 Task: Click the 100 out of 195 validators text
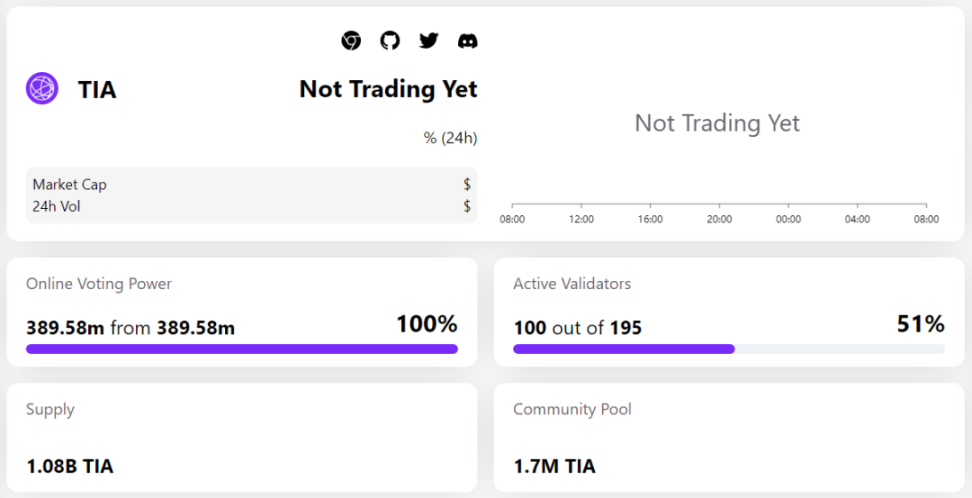577,327
